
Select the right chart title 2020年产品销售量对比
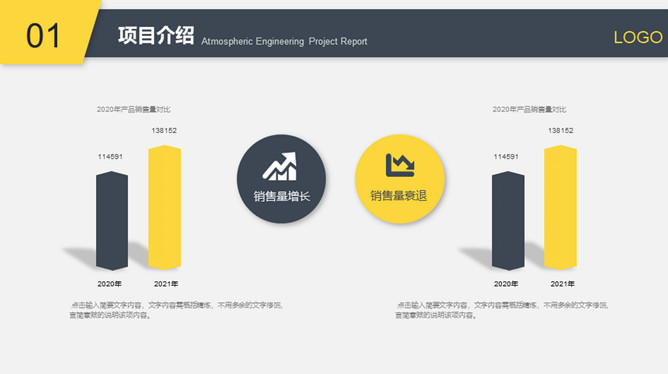530,109
